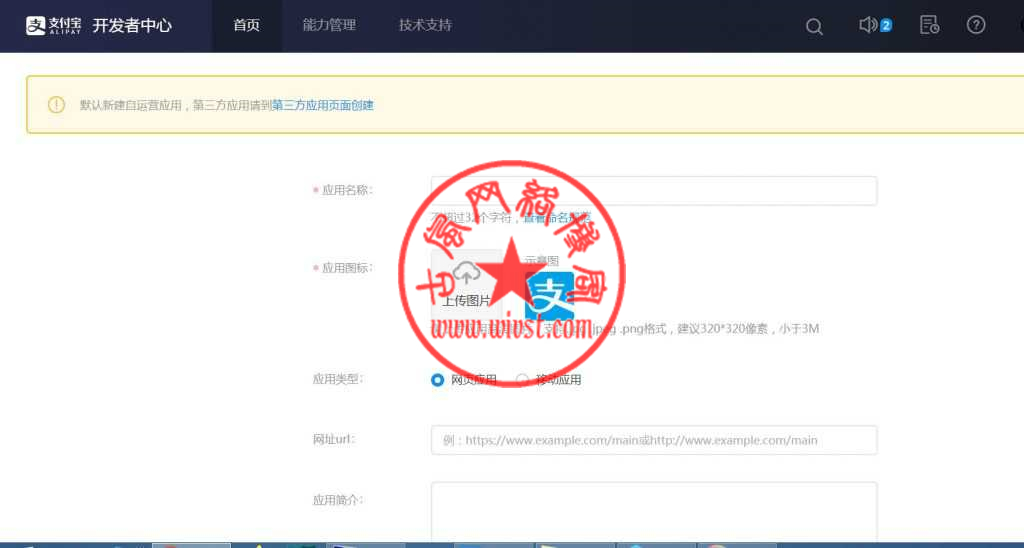The image size is (1024, 548).
Task: Click the 网址url label text
Action: (334, 439)
